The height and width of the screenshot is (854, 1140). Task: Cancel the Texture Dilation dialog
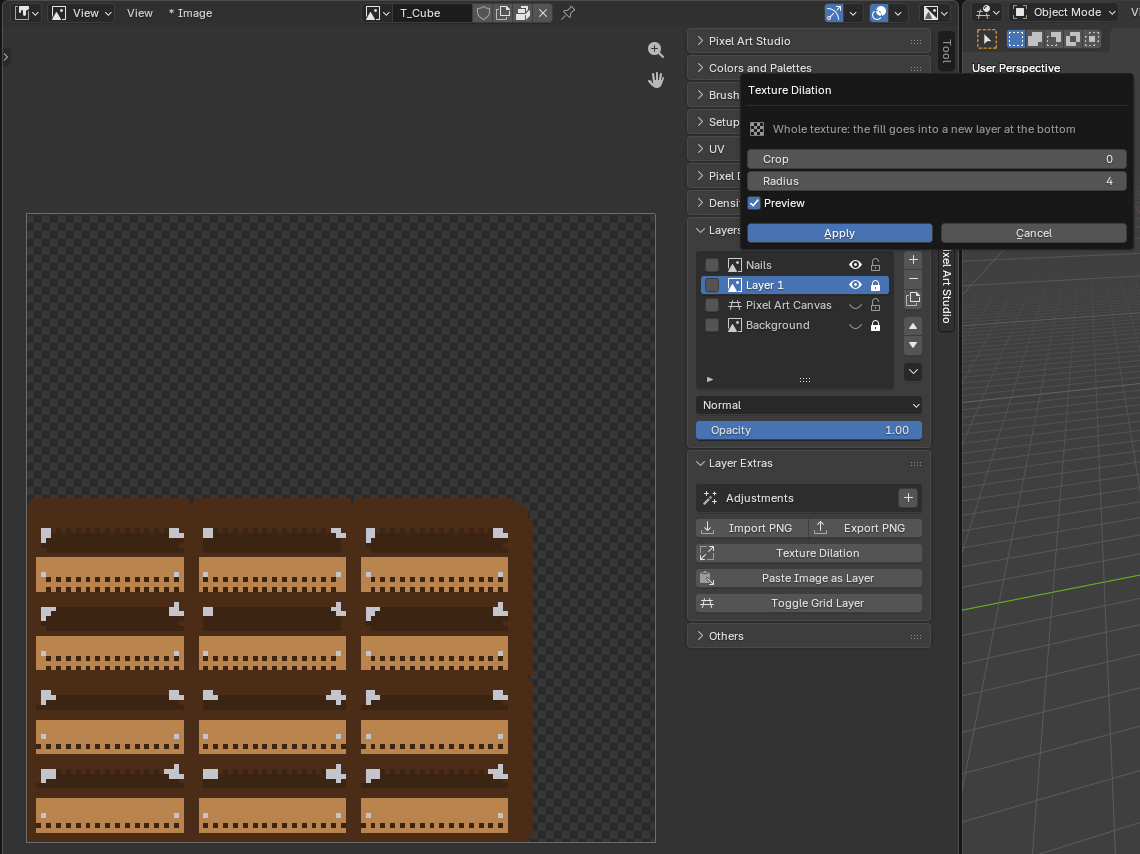tap(1034, 233)
